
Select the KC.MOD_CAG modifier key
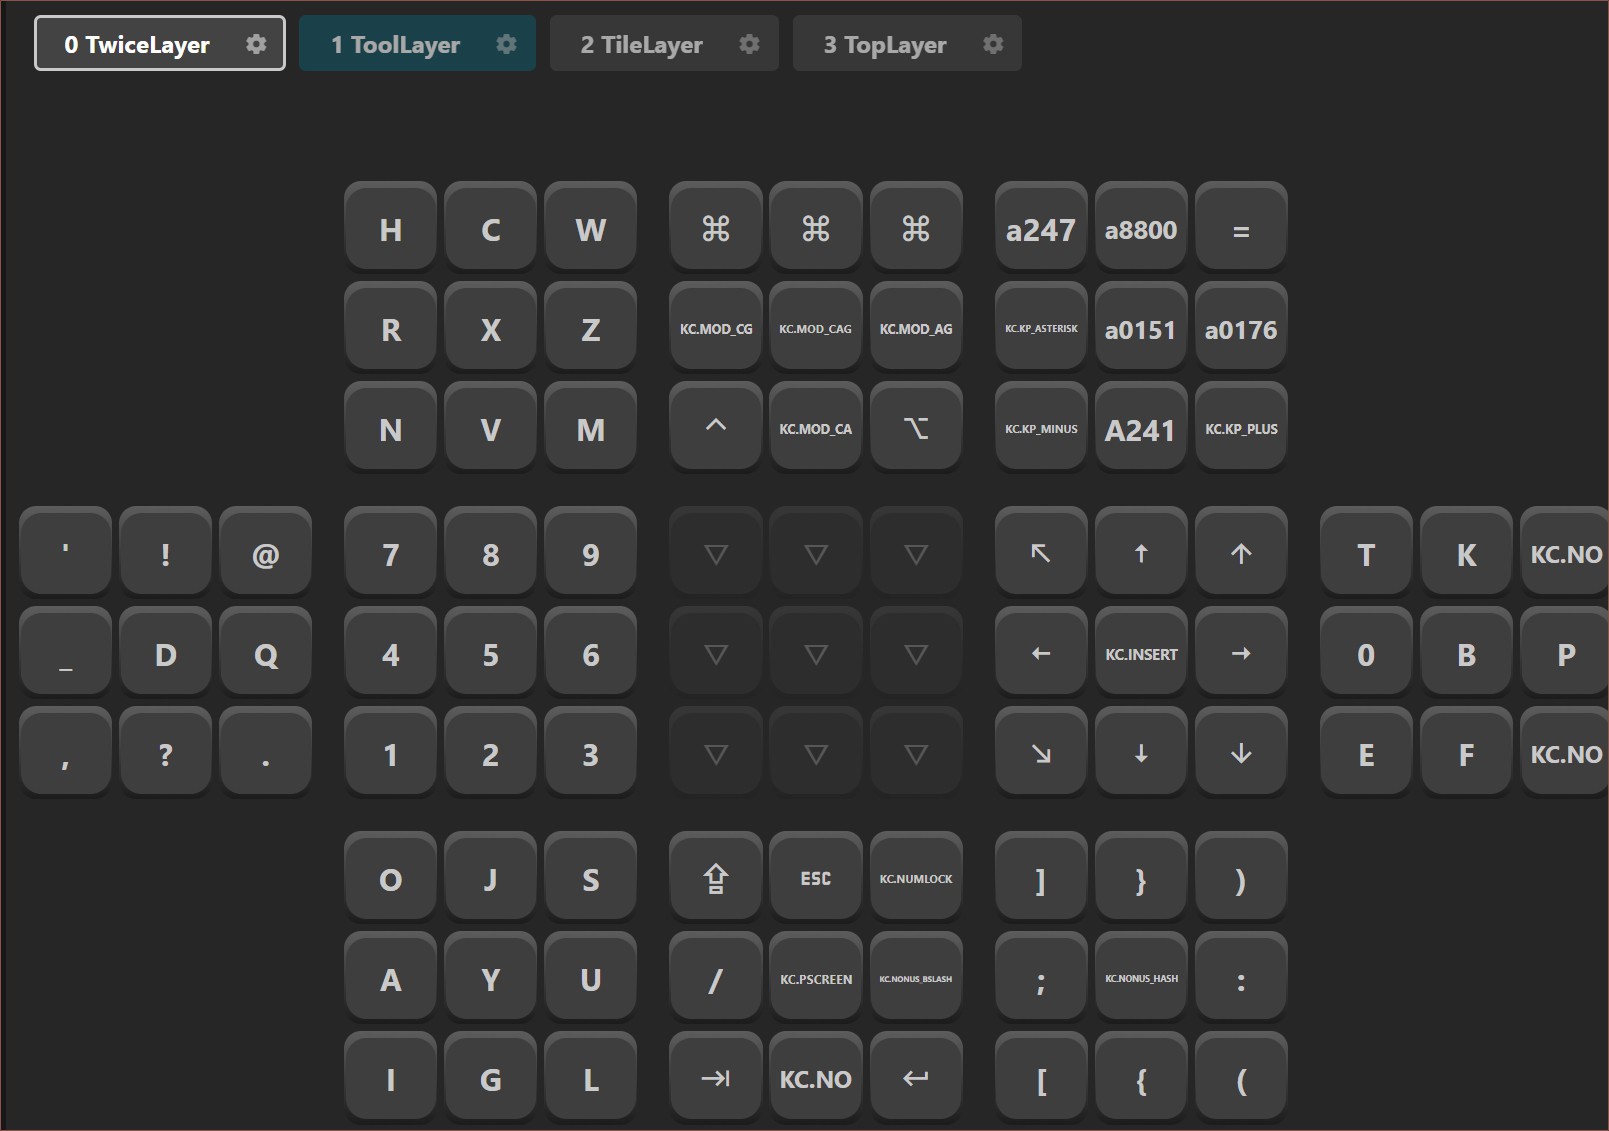(x=815, y=328)
